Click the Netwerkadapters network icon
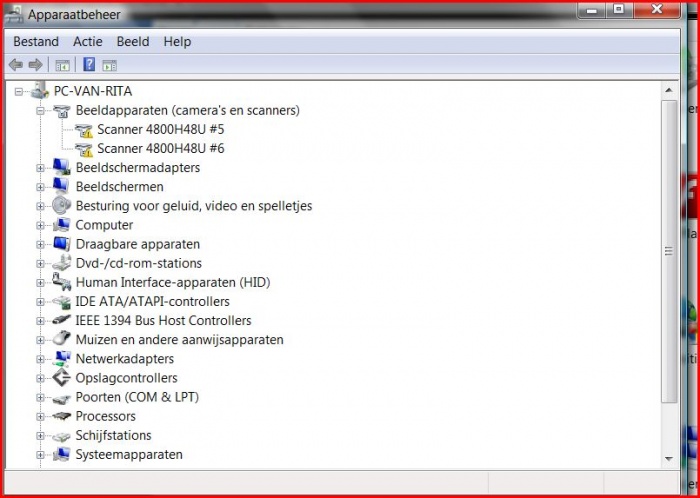 click(61, 358)
